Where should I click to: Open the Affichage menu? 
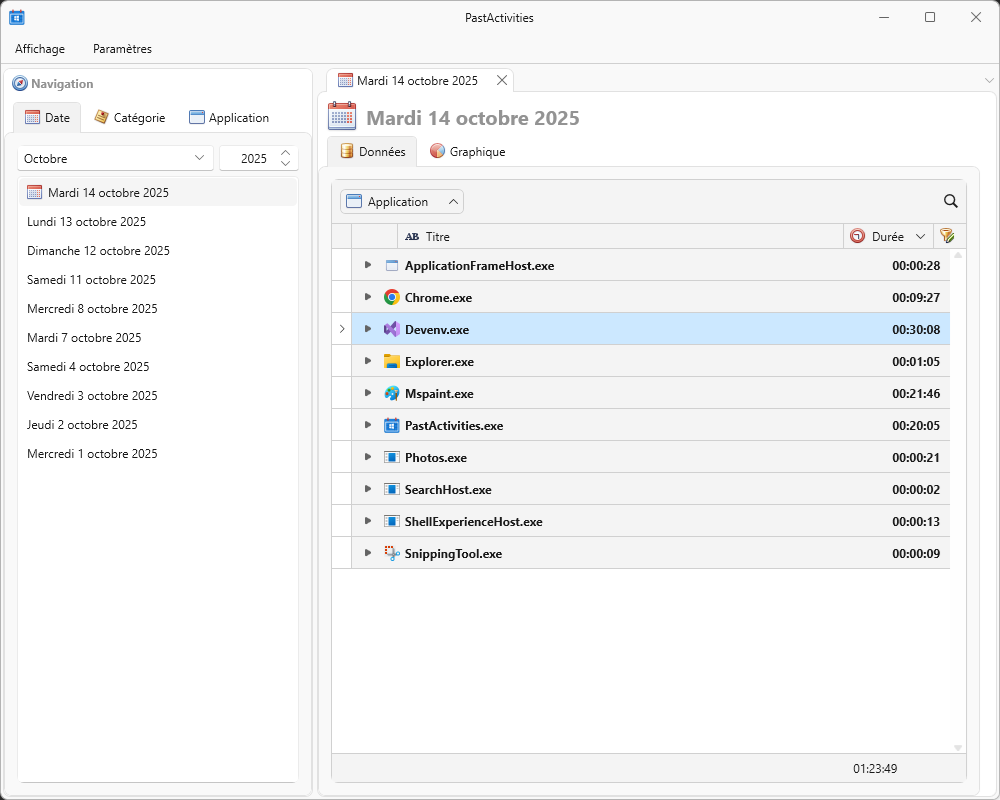click(x=40, y=48)
